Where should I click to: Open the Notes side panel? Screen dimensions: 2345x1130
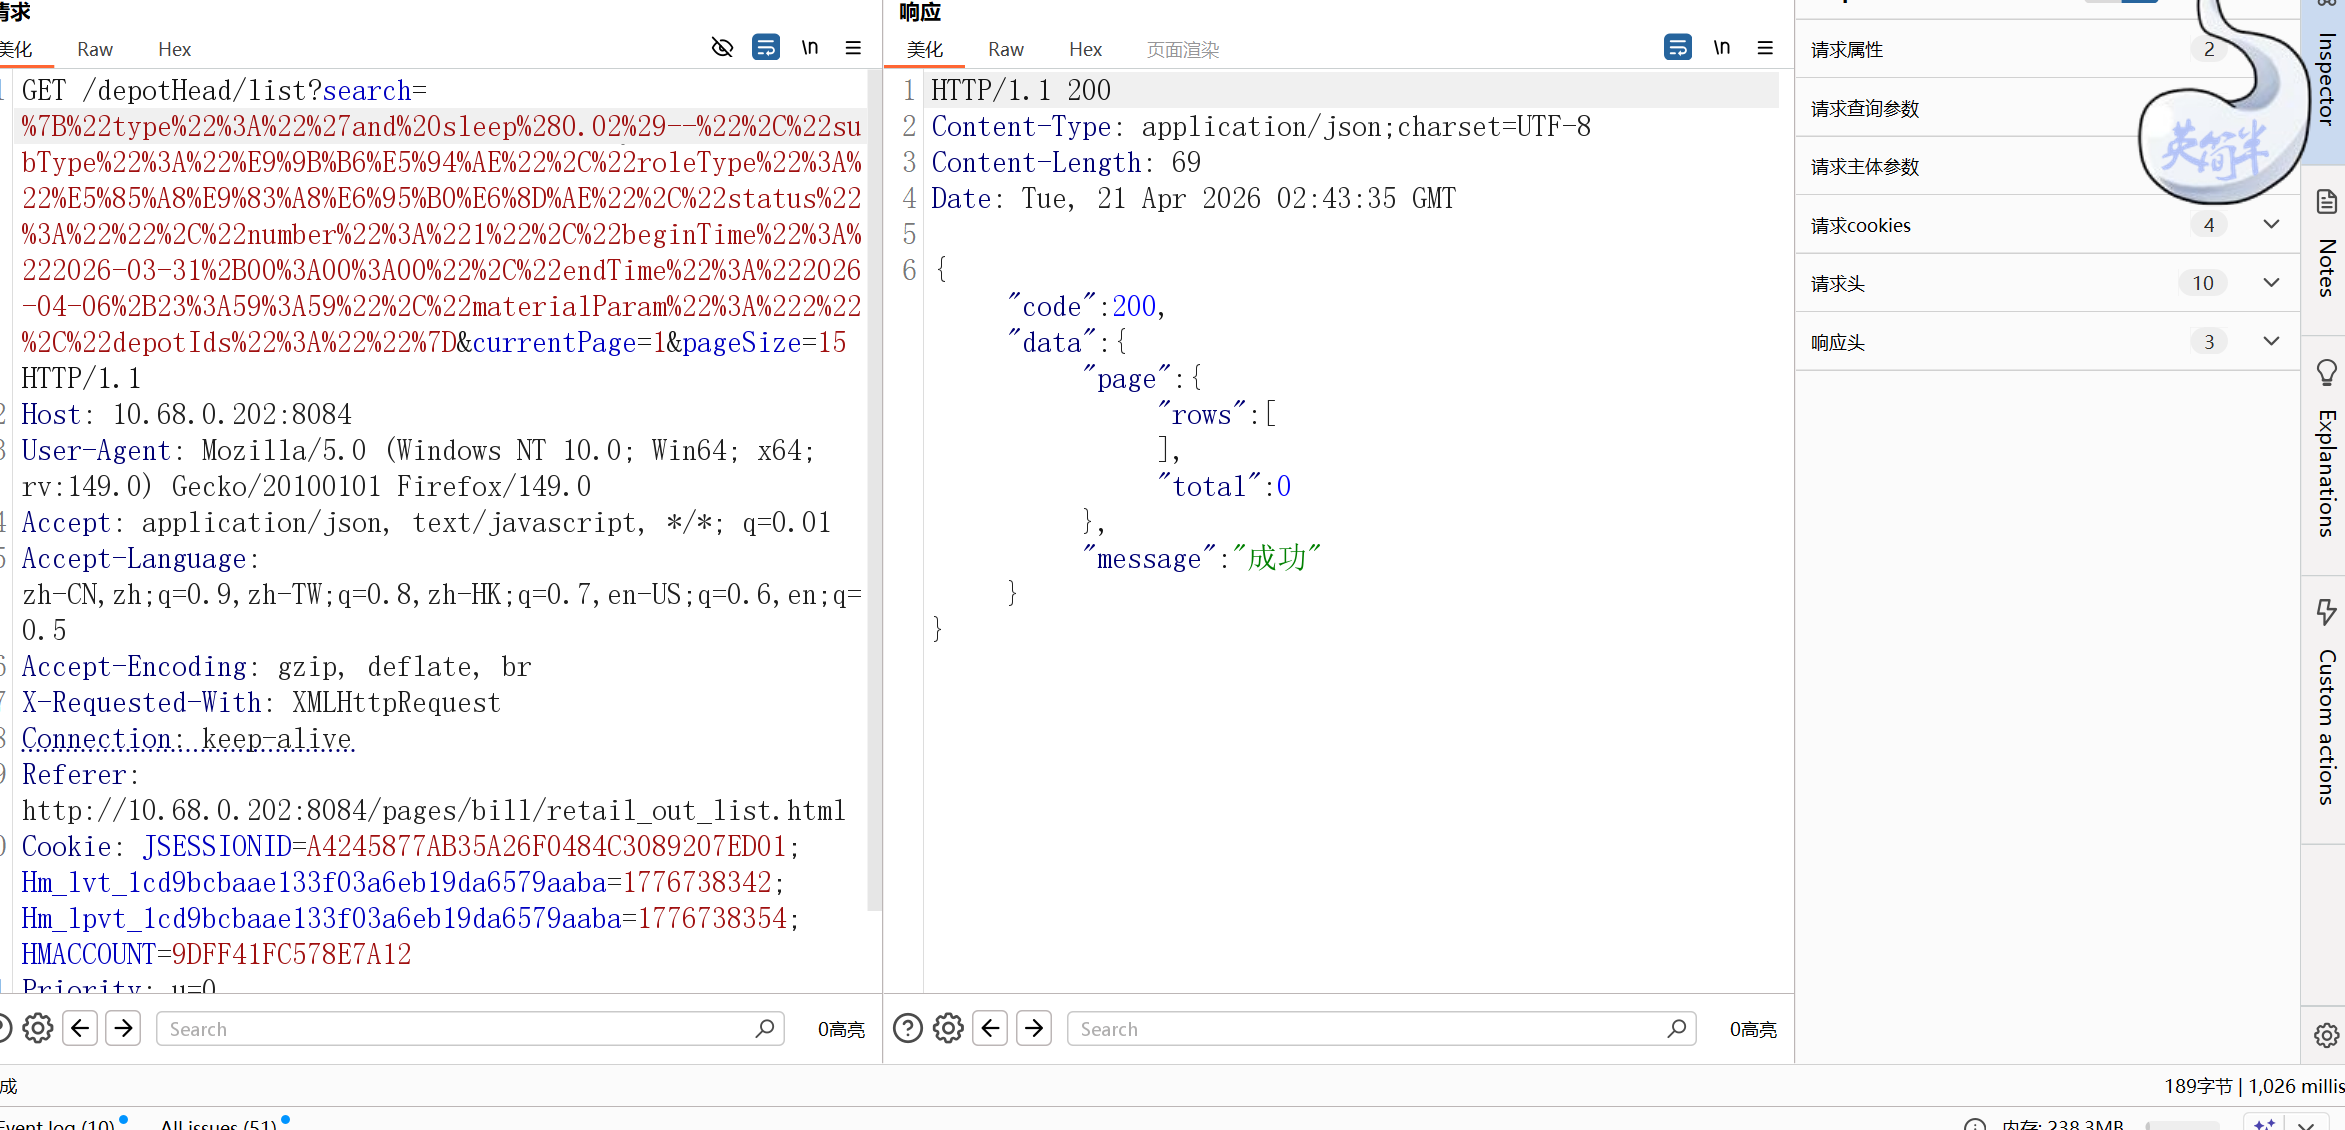click(x=2326, y=246)
